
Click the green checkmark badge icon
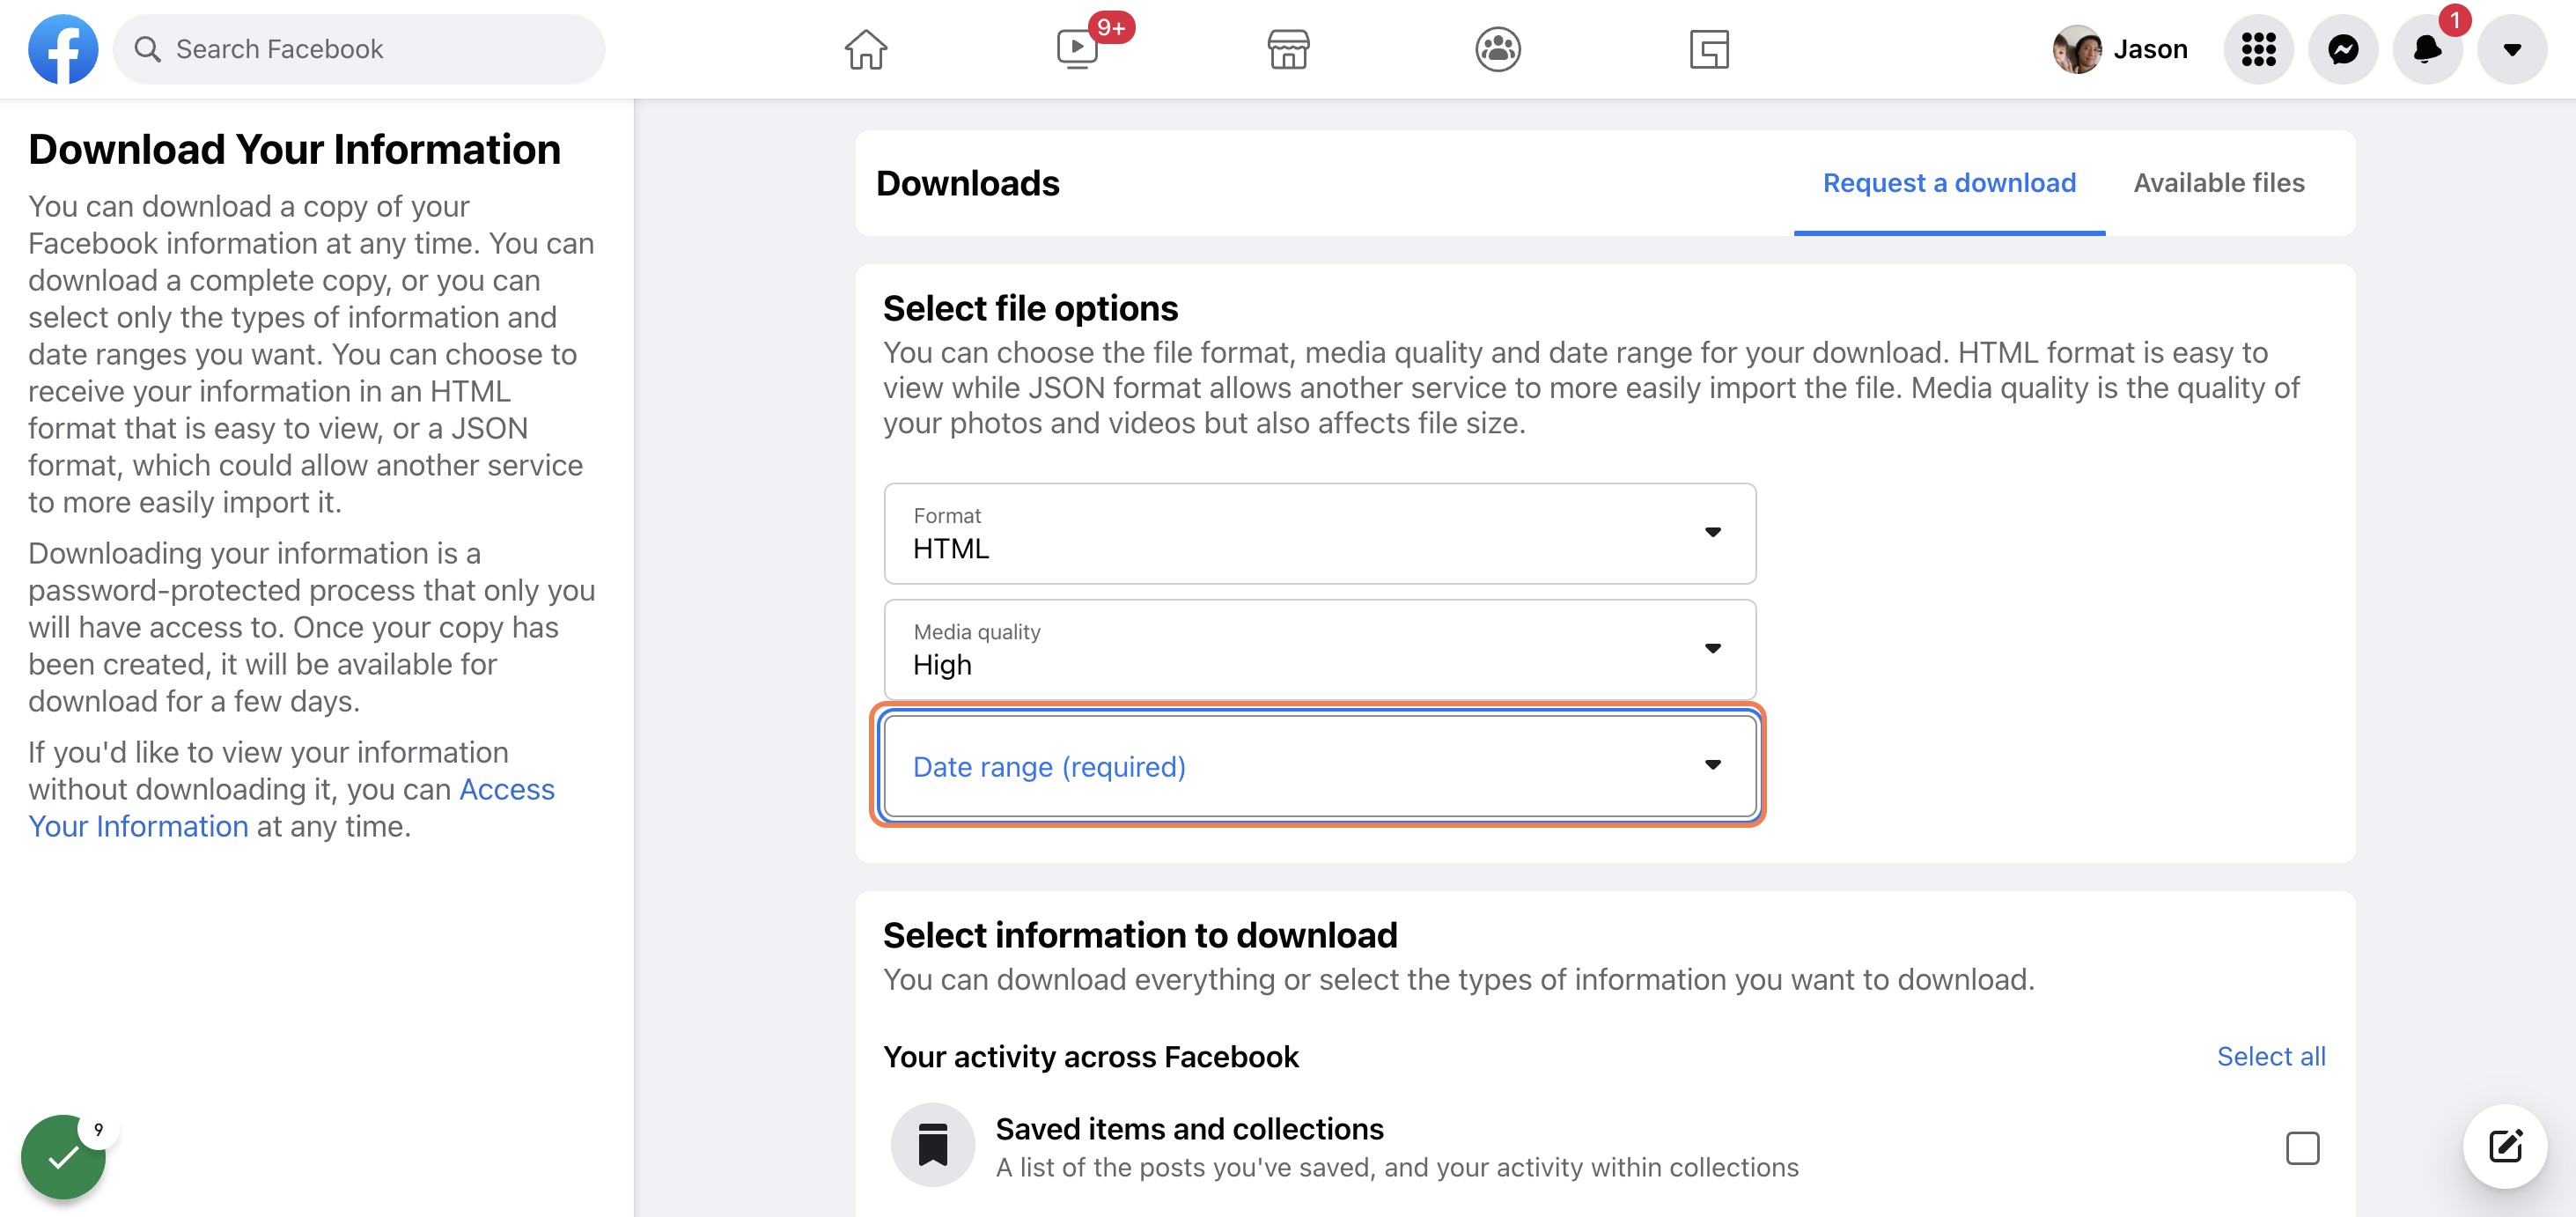(x=63, y=1157)
